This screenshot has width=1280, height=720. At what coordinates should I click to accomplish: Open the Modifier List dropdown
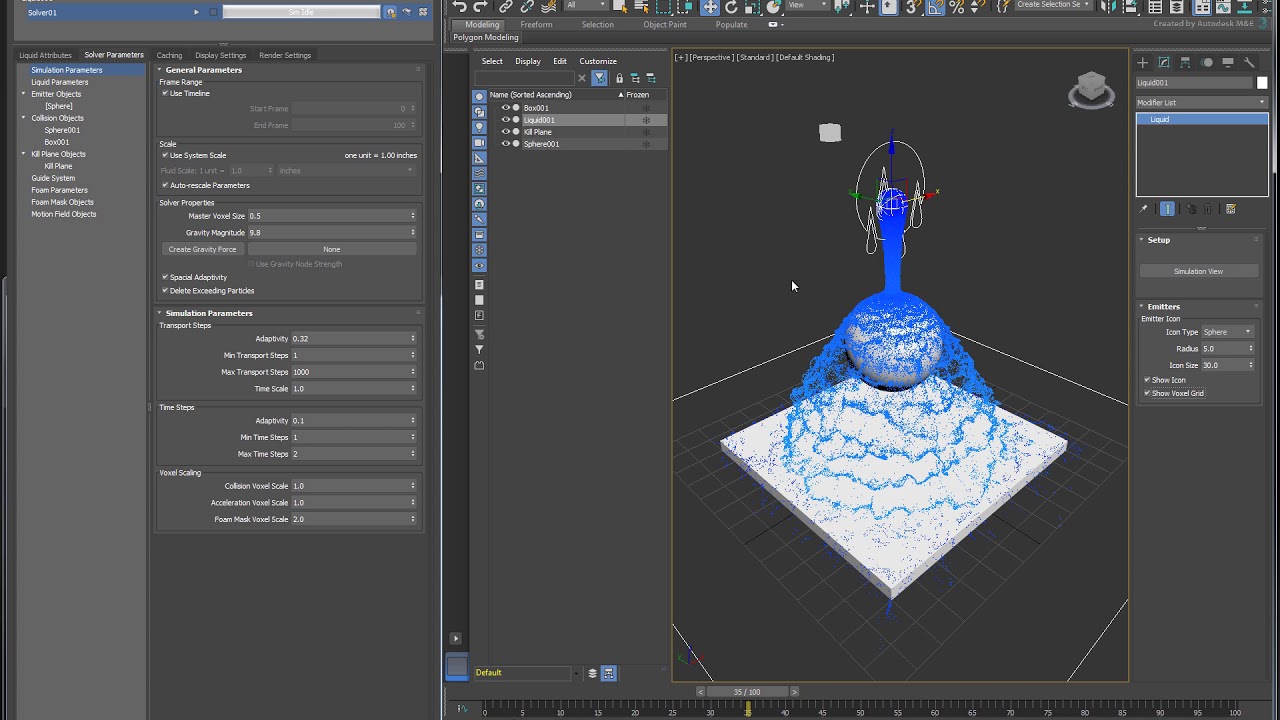(x=1200, y=102)
